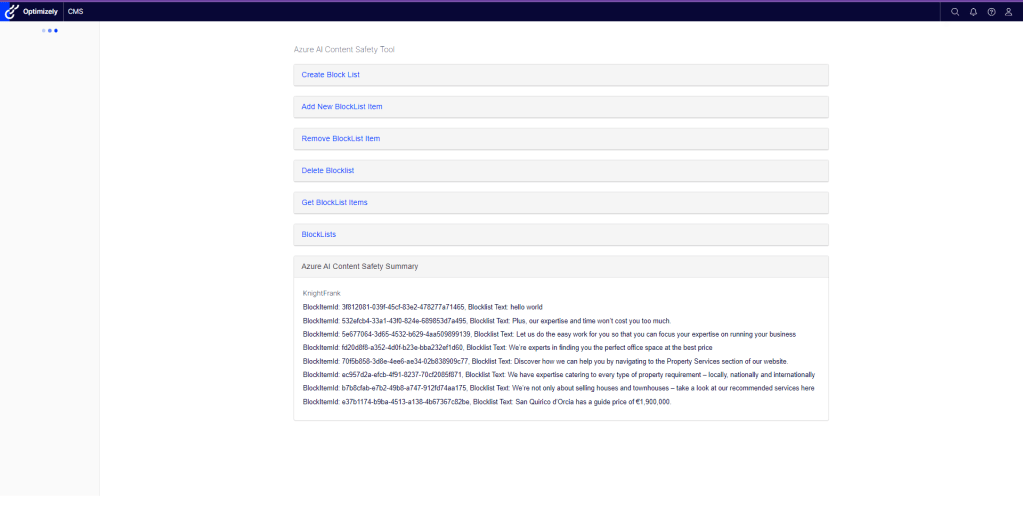Open the Get BlockList Items section
The image size is (1023, 515).
pos(334,203)
